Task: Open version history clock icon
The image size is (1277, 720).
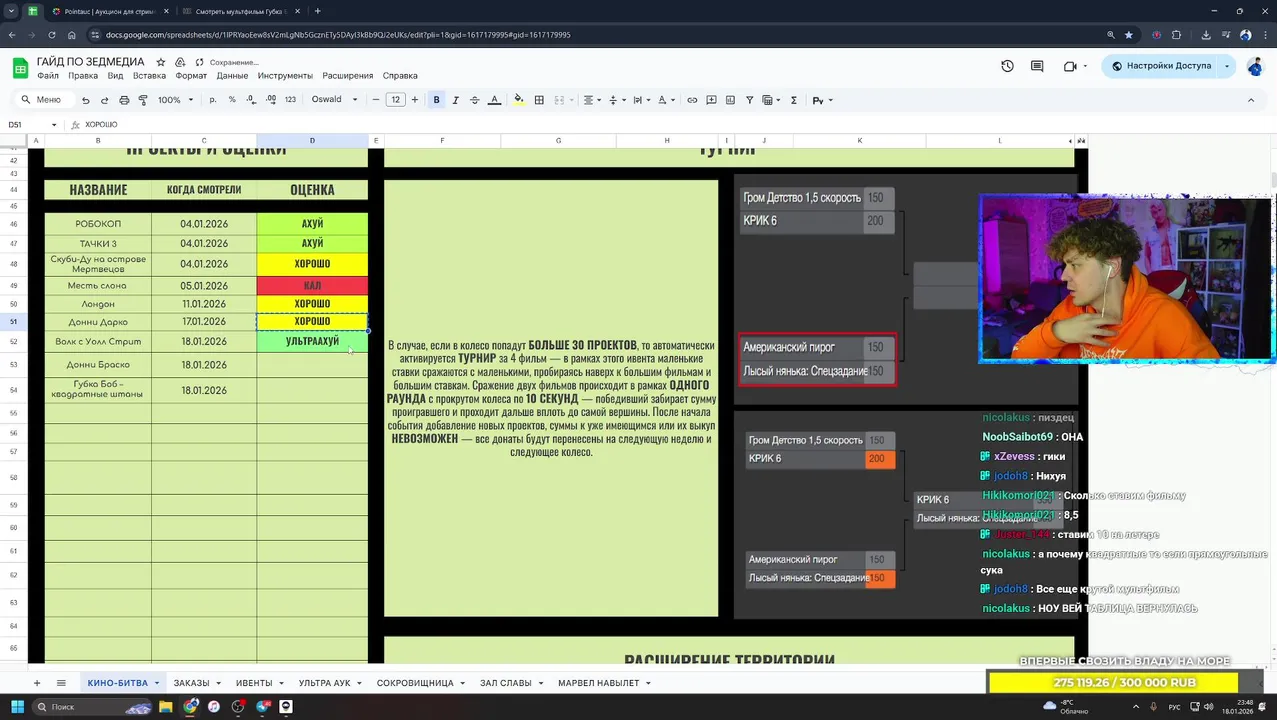Action: tap(1007, 66)
